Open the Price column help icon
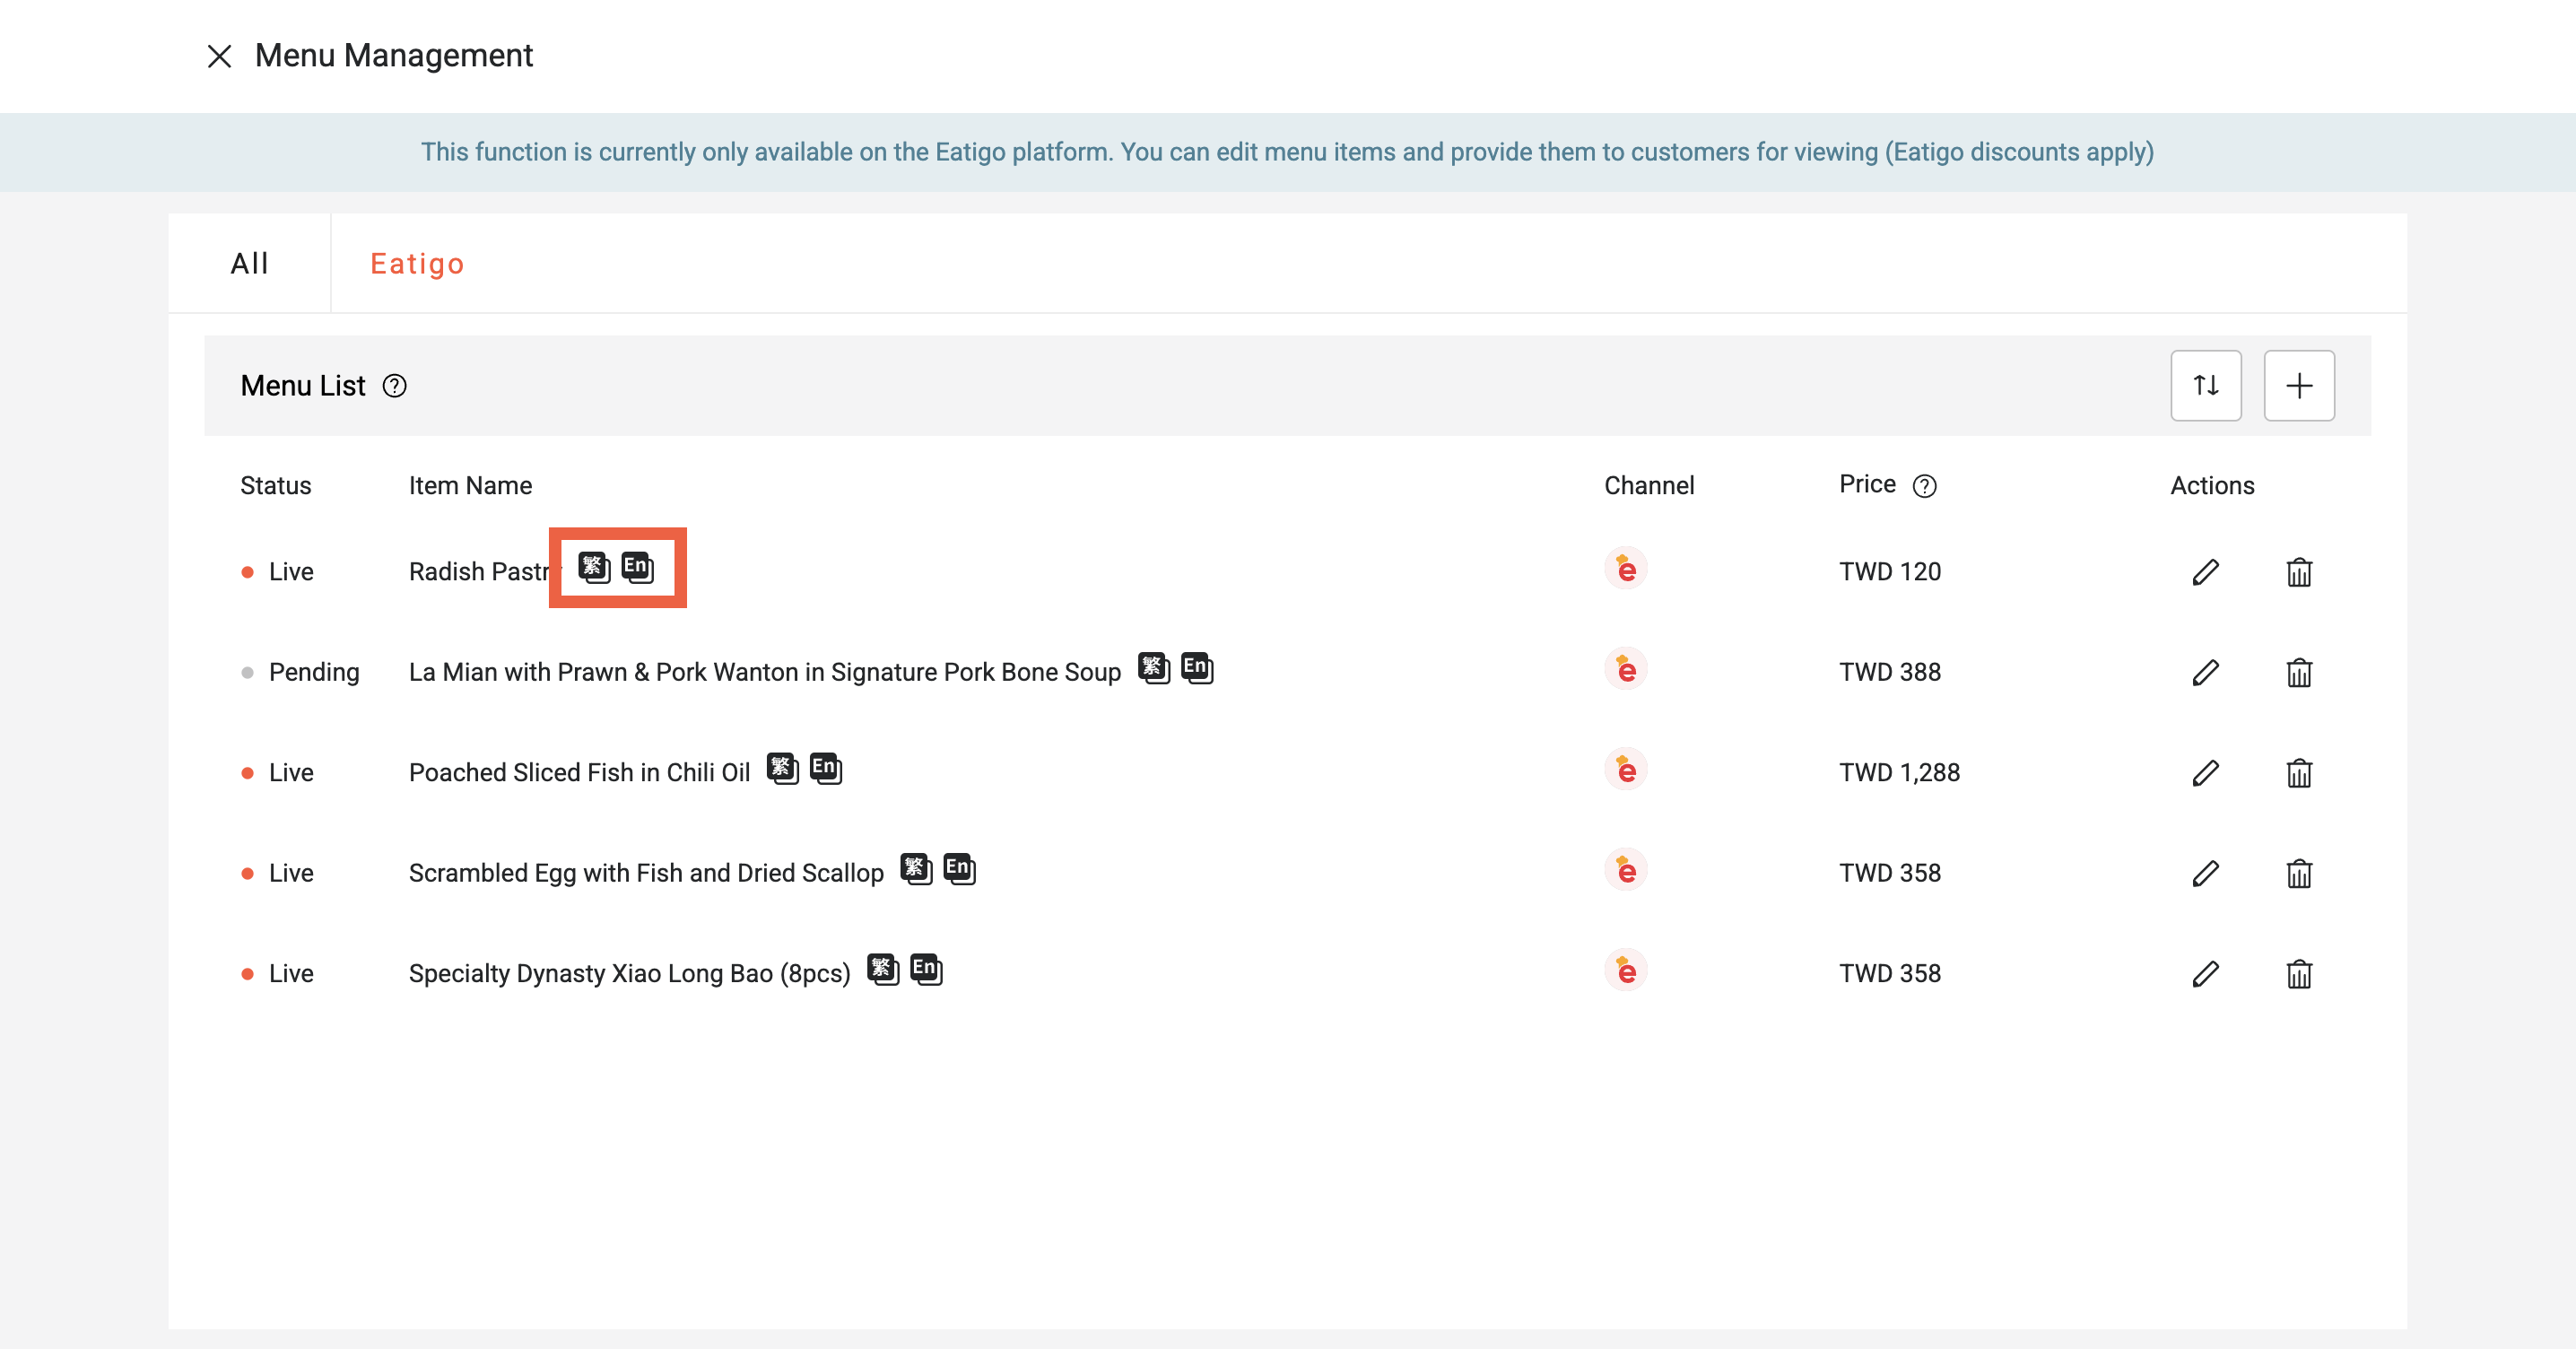The width and height of the screenshot is (2576, 1349). 1924,486
